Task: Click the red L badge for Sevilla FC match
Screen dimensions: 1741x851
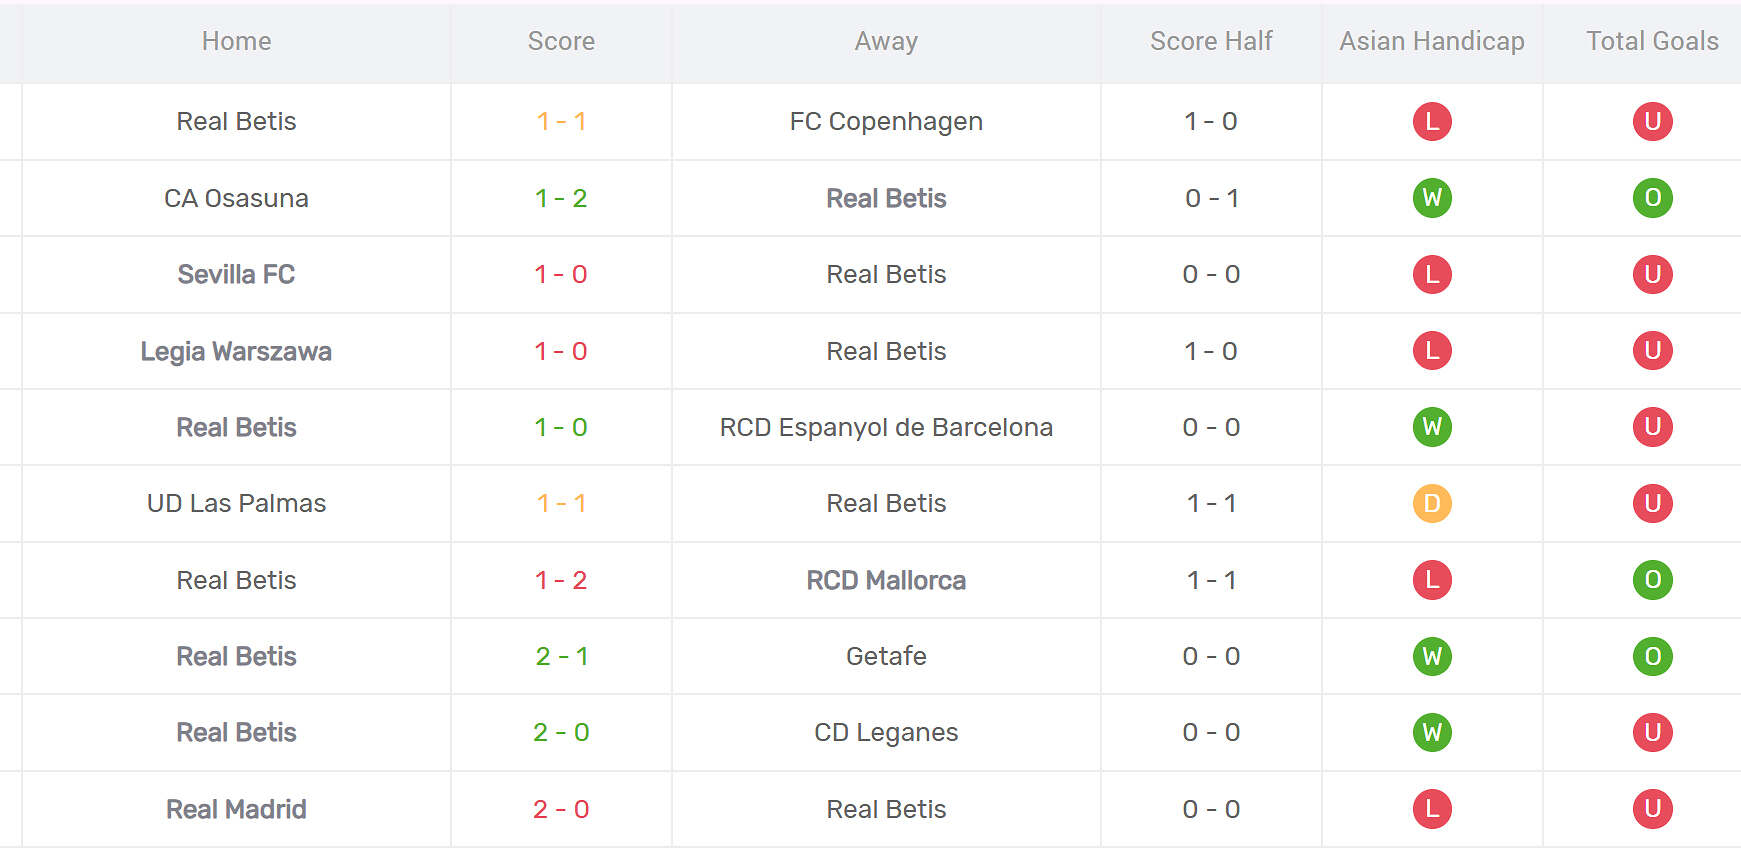Action: (1432, 275)
